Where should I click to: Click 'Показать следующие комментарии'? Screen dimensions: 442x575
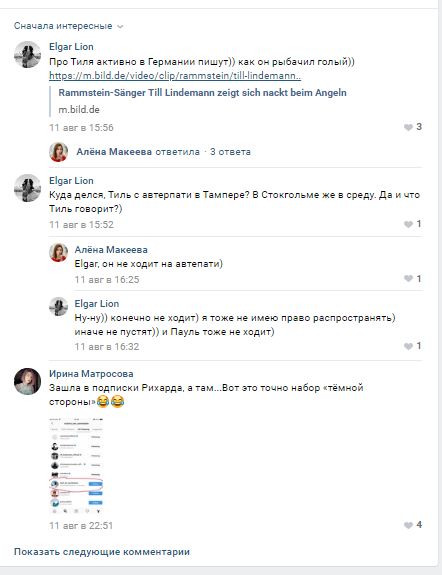click(102, 552)
